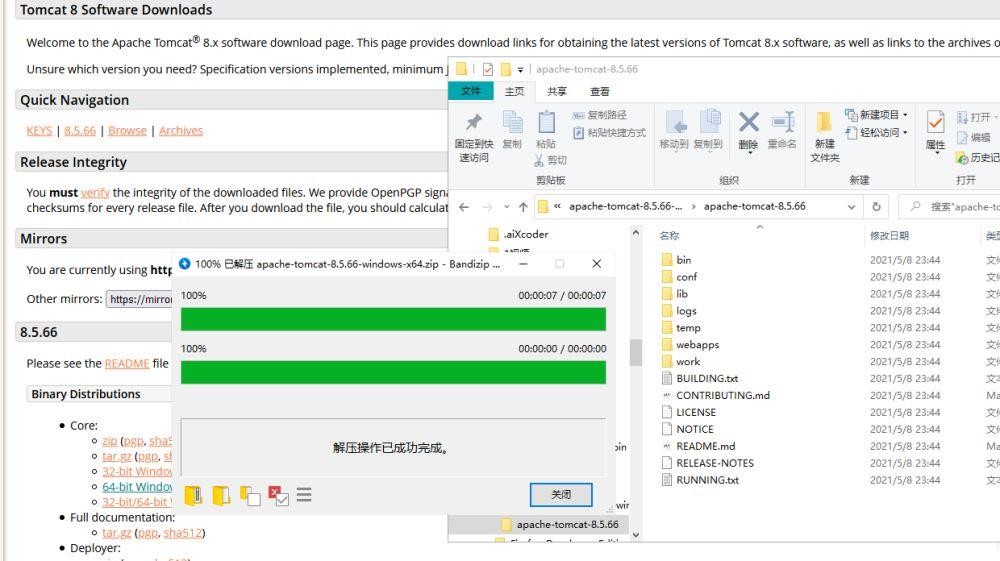Click the Cut (剪切) scissors icon
This screenshot has height=561, width=1000.
point(541,160)
